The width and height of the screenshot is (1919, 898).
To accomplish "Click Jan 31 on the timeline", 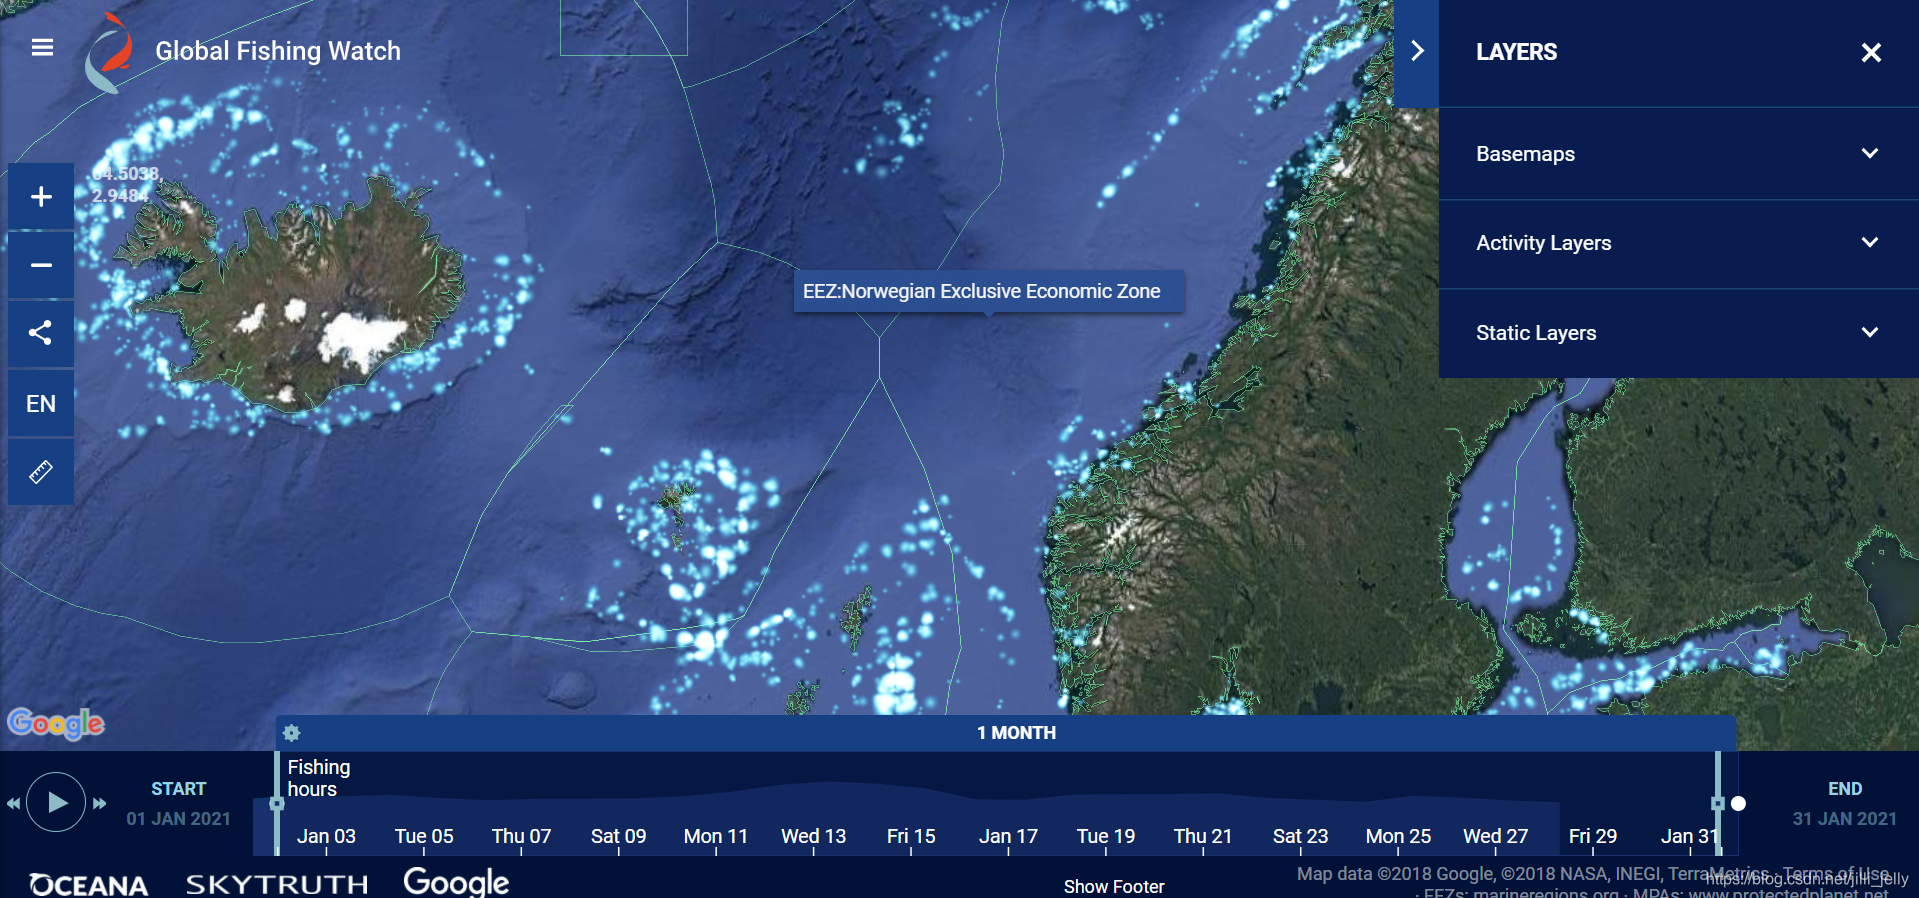I will click(1689, 836).
